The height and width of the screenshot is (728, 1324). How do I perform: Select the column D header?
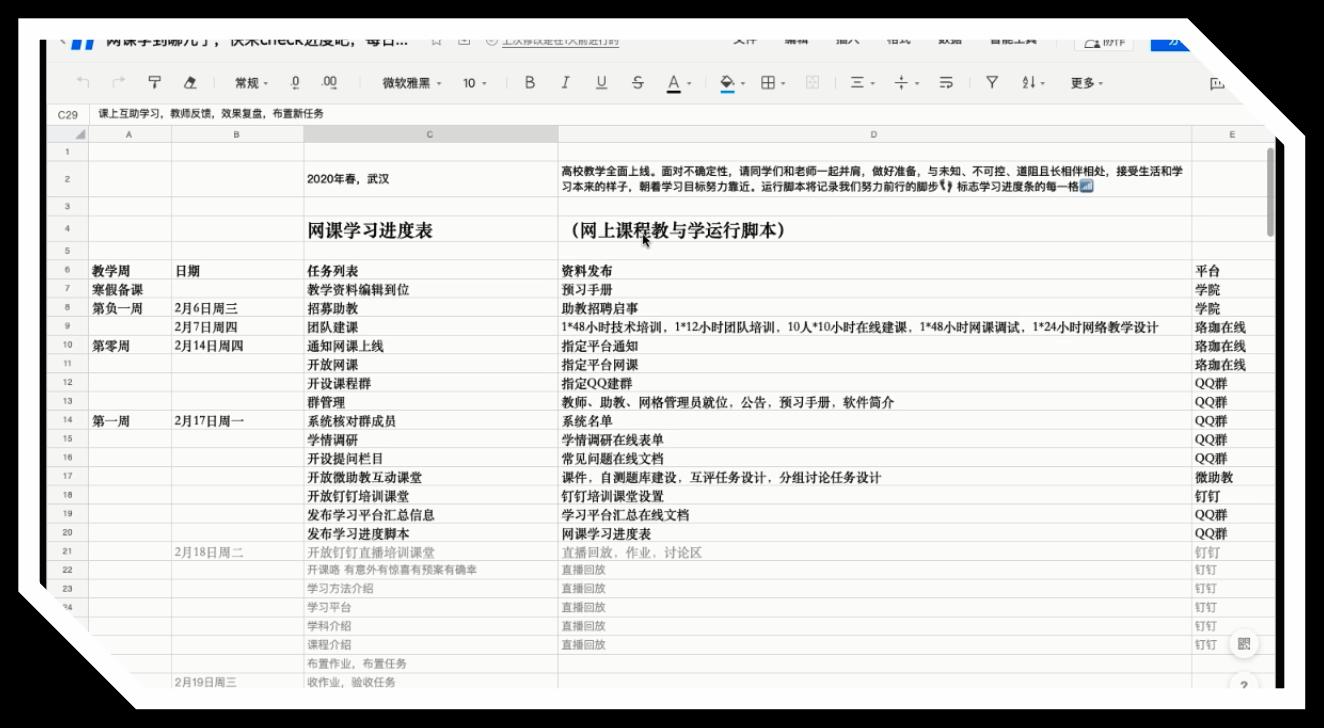[874, 133]
